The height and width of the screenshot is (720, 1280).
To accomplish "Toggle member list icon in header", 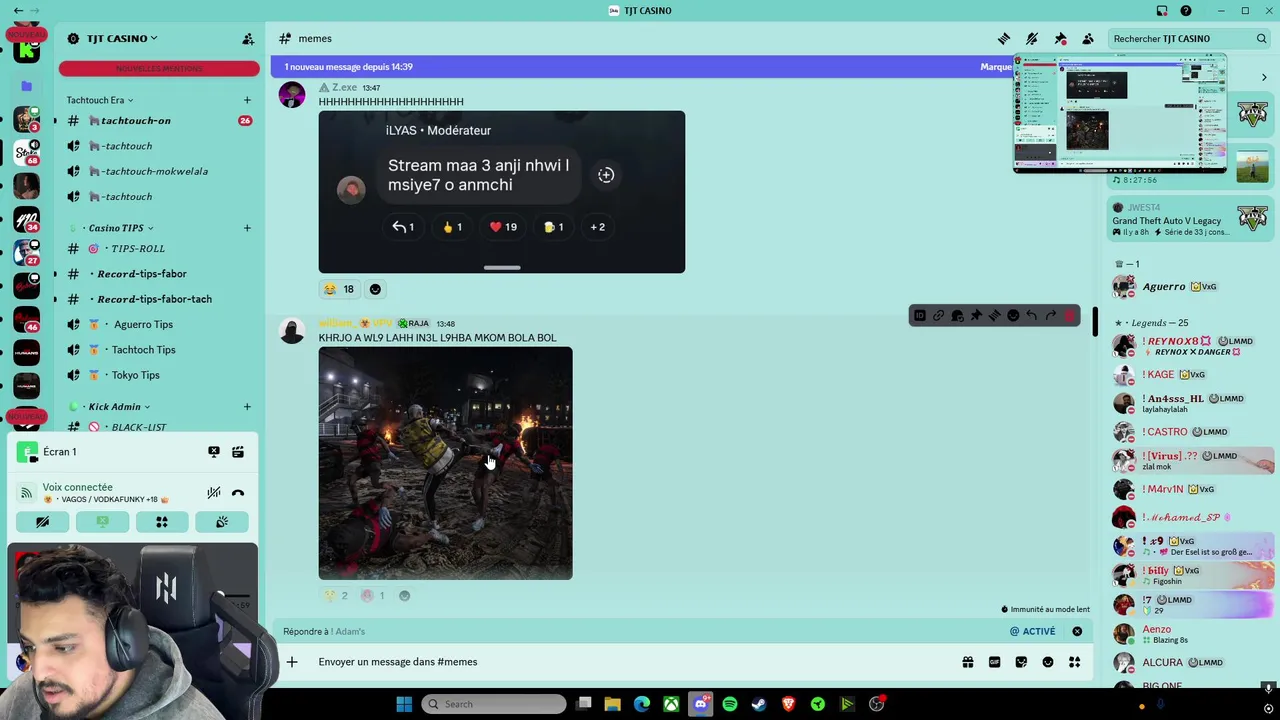I will tap(1088, 38).
